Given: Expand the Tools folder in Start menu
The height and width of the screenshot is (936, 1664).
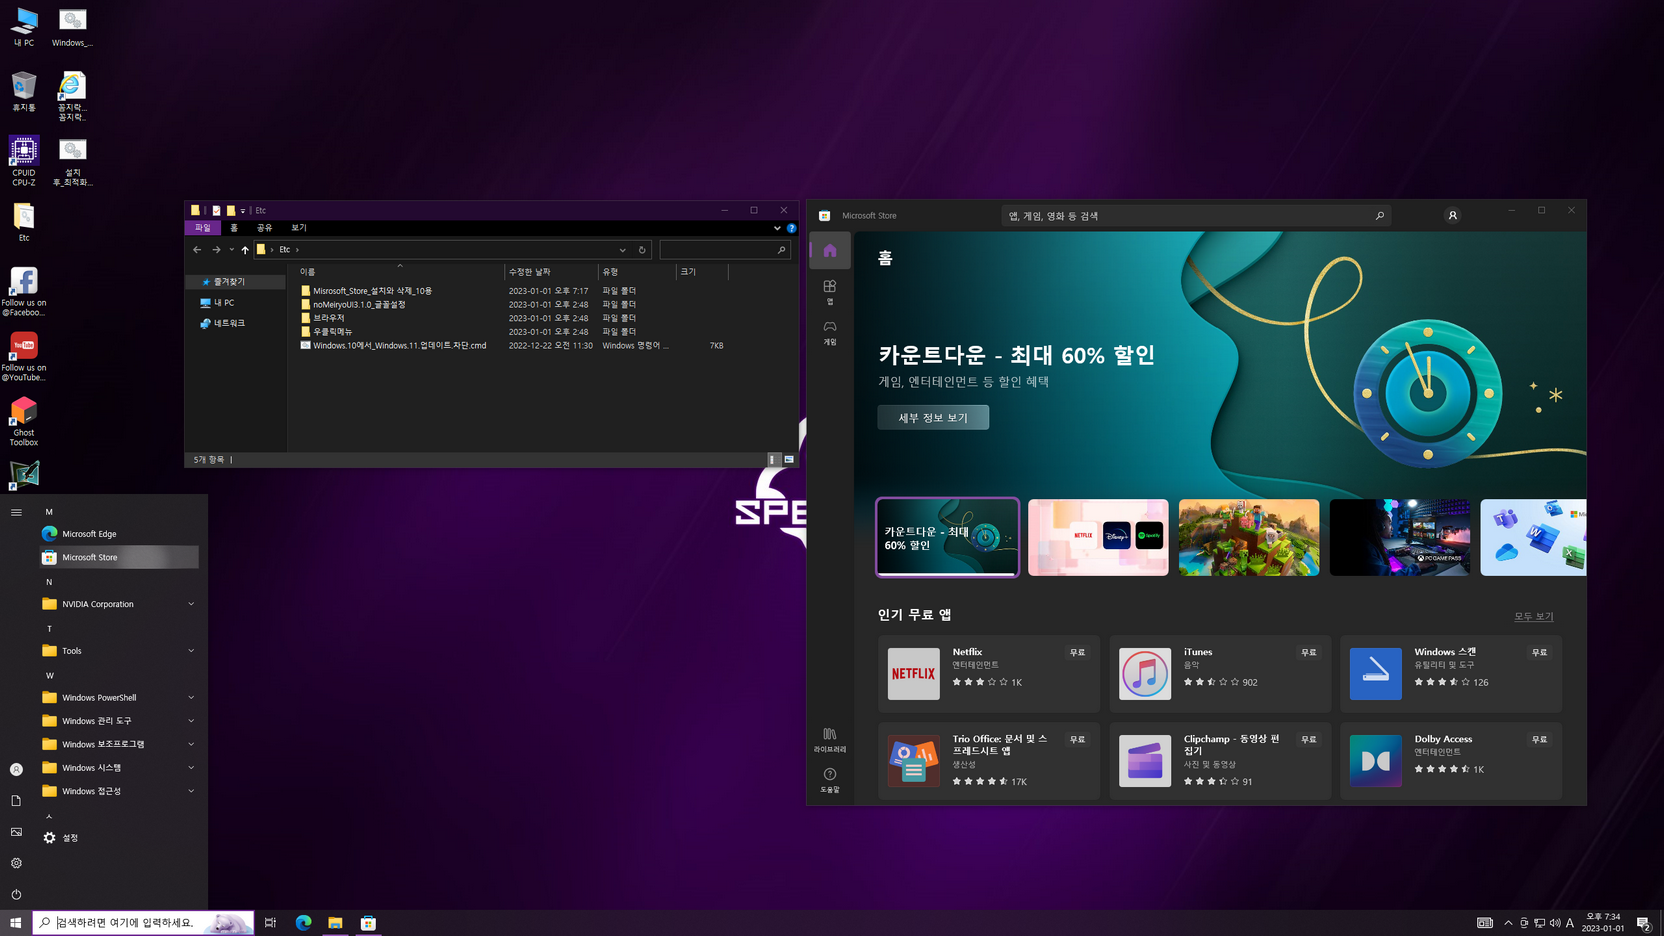Looking at the screenshot, I should (x=120, y=651).
